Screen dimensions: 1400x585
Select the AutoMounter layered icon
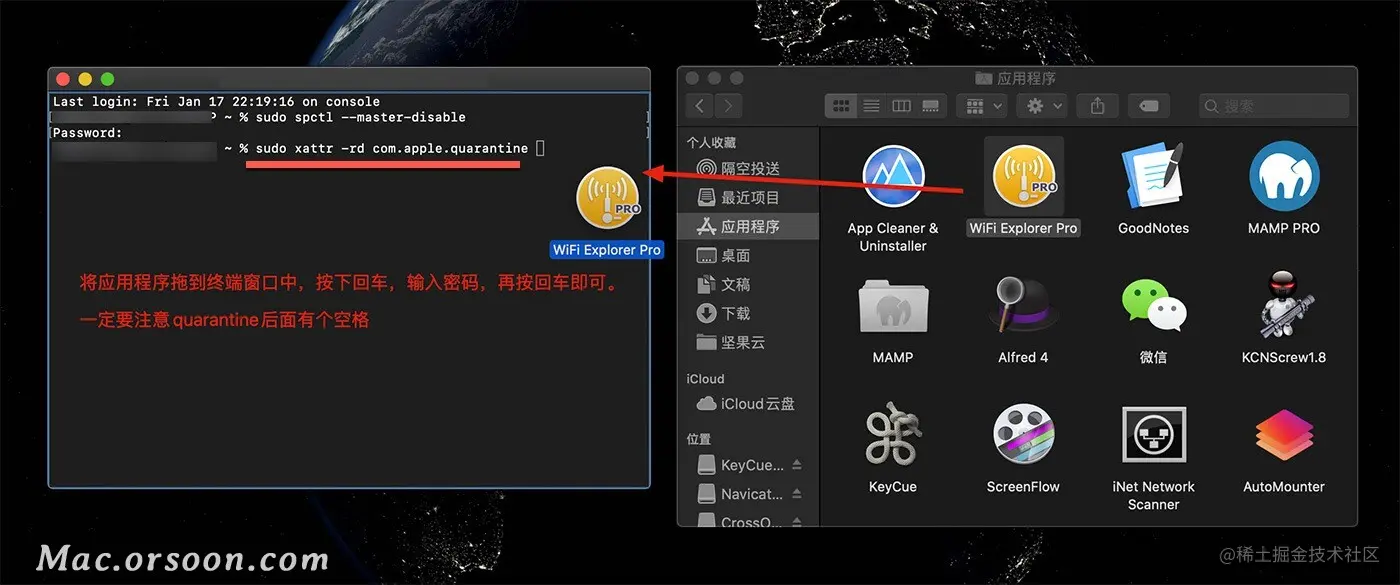[1284, 436]
